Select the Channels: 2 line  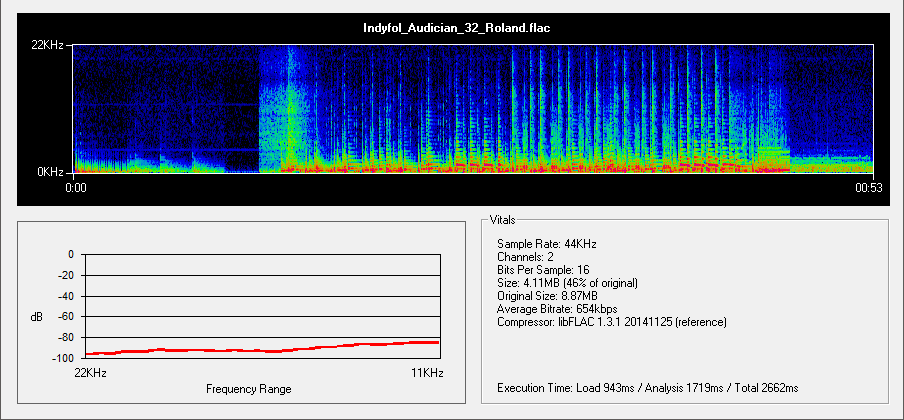tap(525, 257)
